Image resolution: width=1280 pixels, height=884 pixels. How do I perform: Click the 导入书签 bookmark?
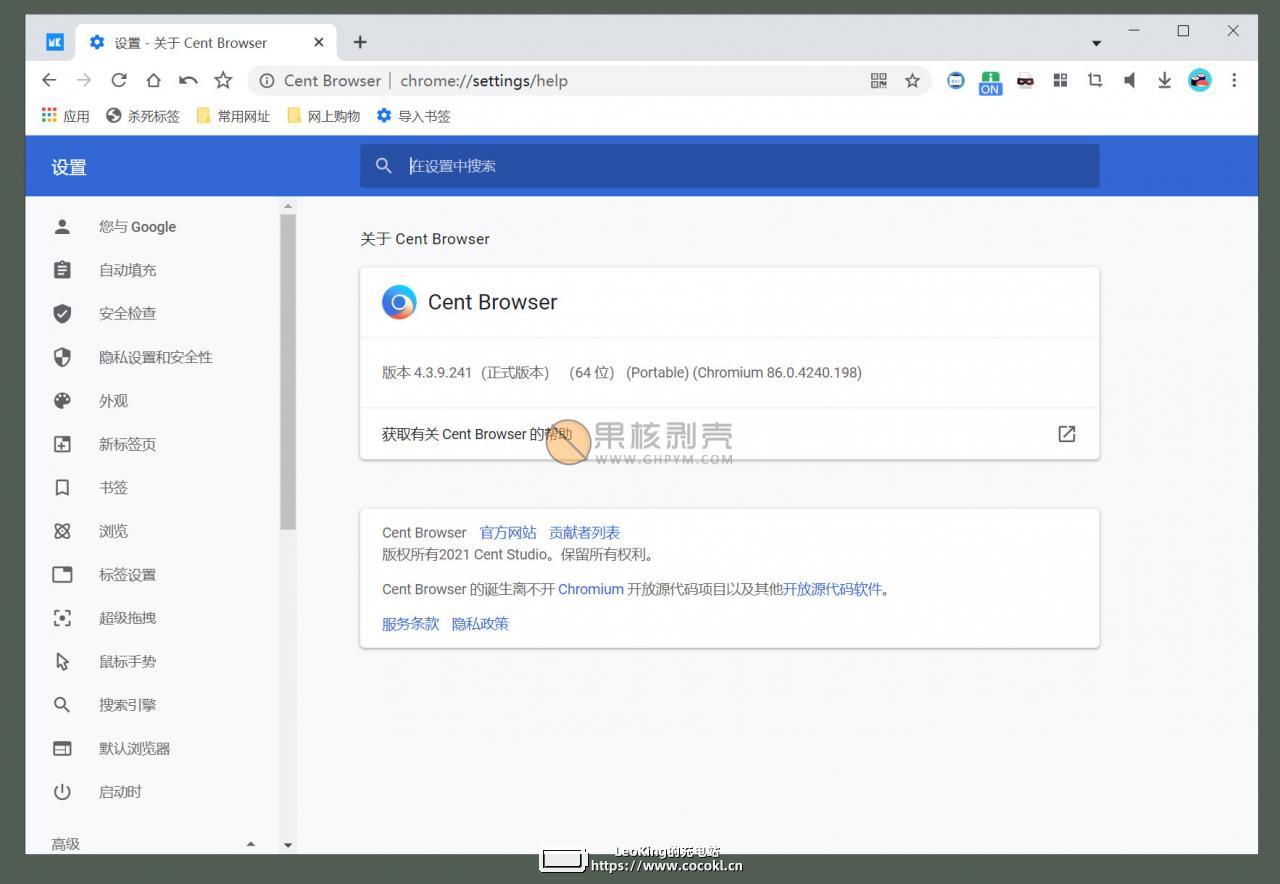coord(413,116)
